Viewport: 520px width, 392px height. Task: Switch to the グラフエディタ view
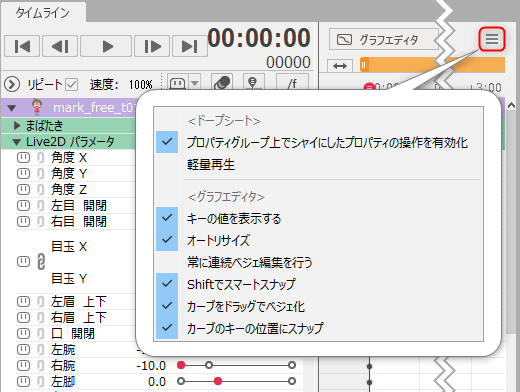click(383, 39)
